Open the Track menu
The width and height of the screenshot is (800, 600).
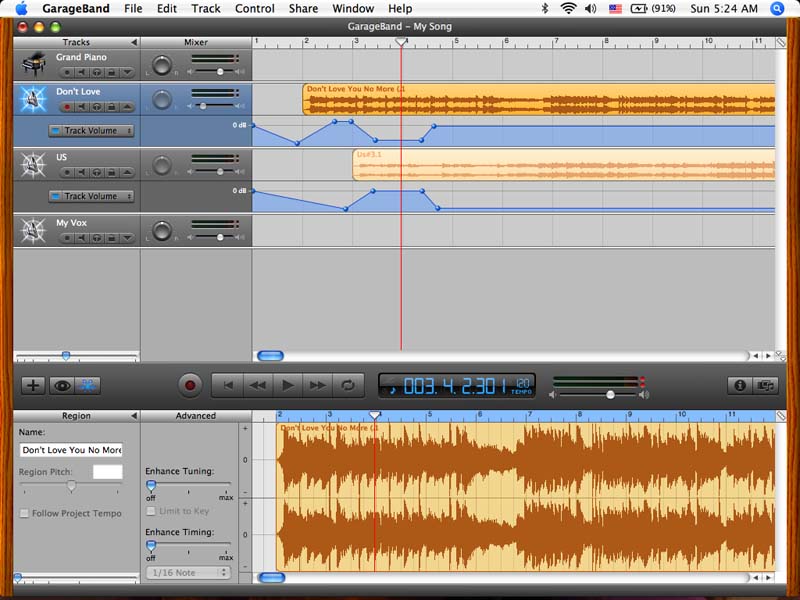(x=206, y=8)
